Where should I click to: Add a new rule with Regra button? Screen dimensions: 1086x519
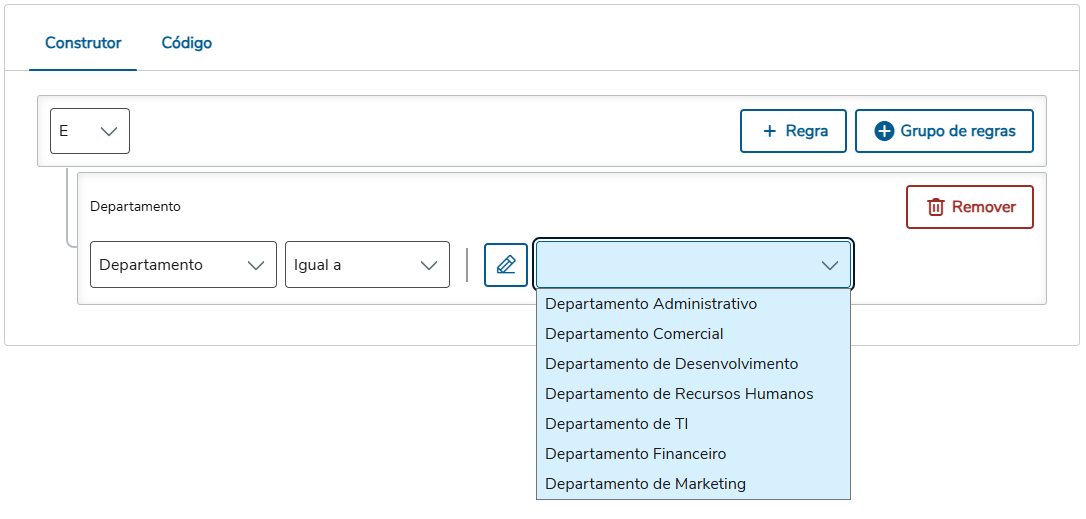pos(794,131)
